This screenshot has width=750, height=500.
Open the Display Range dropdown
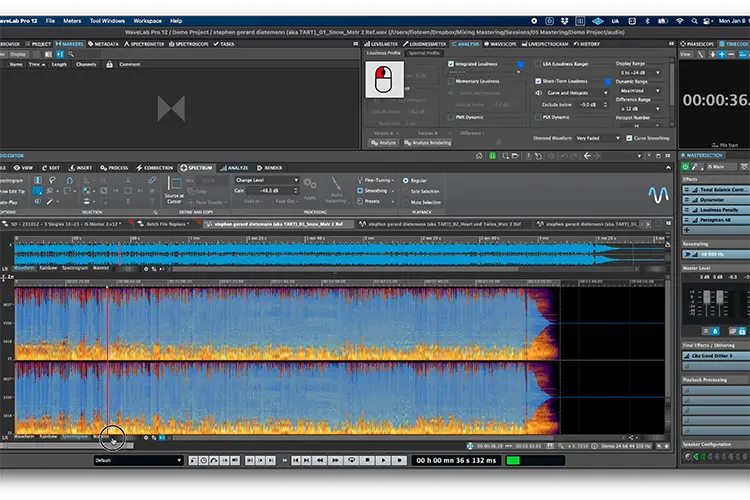click(x=640, y=73)
